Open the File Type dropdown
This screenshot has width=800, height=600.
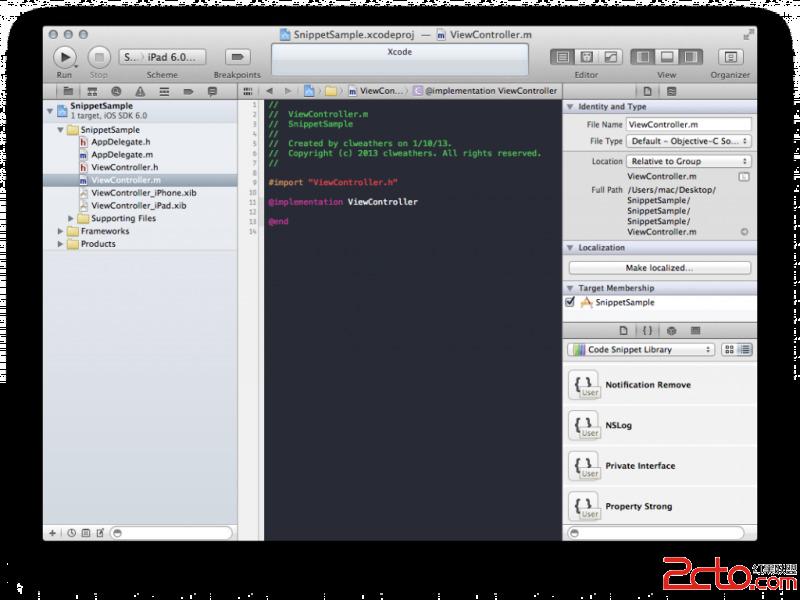(x=688, y=142)
